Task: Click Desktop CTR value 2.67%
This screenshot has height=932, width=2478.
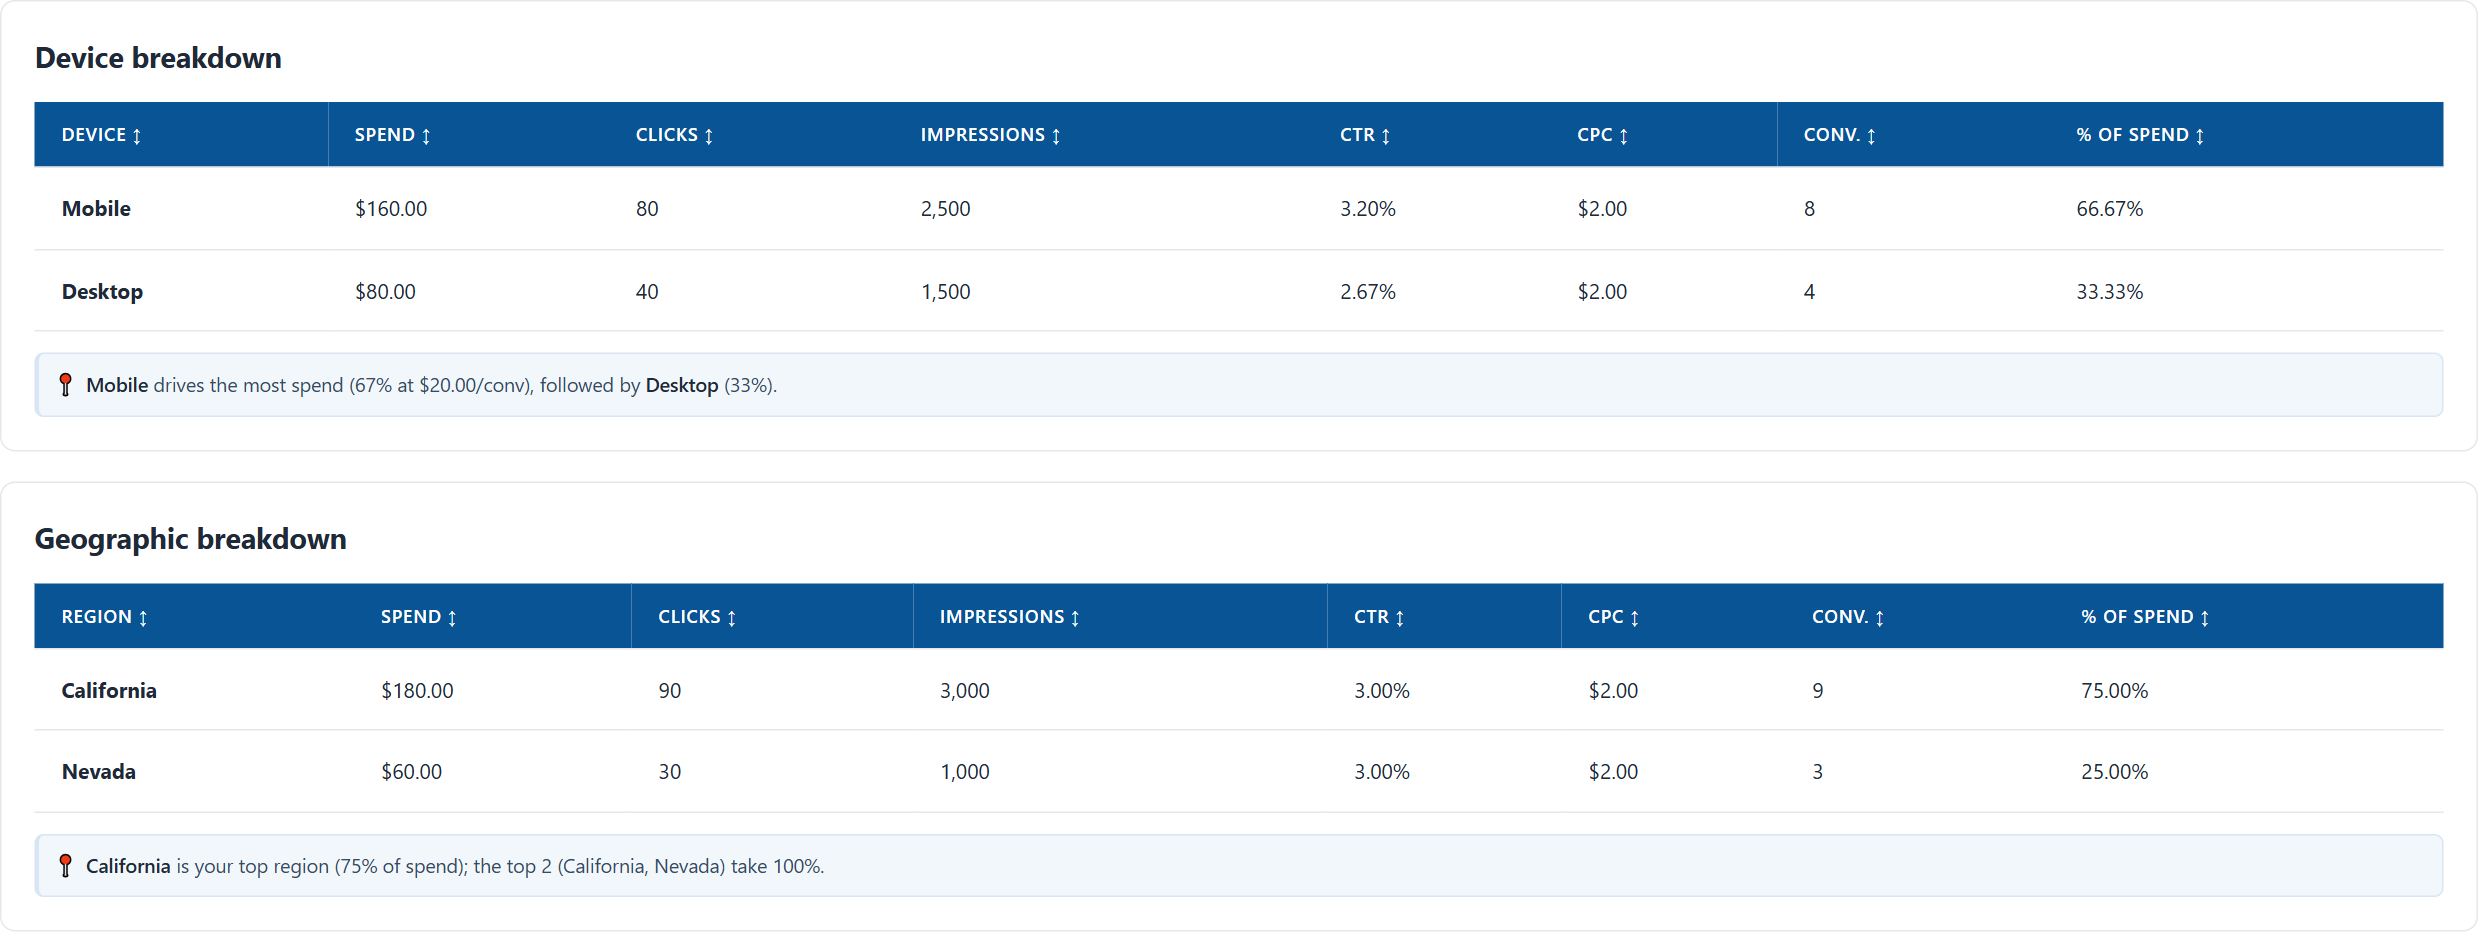Action: click(1368, 292)
